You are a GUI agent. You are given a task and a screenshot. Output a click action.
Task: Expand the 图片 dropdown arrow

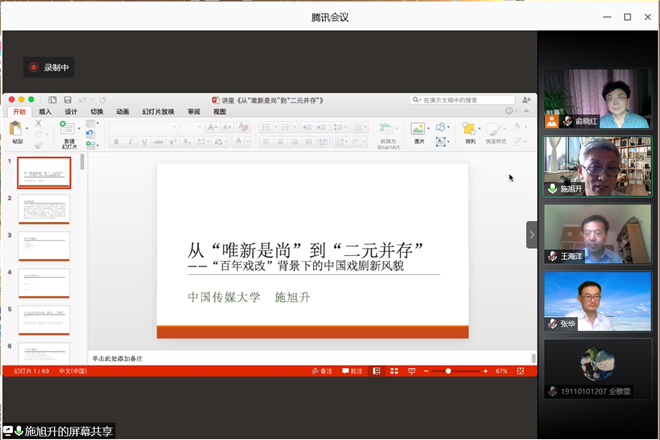click(x=430, y=129)
